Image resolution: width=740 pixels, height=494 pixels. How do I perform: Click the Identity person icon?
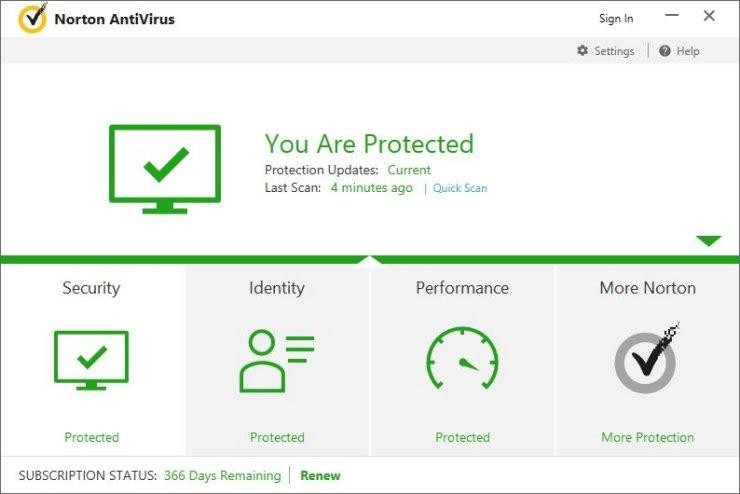coord(277,361)
